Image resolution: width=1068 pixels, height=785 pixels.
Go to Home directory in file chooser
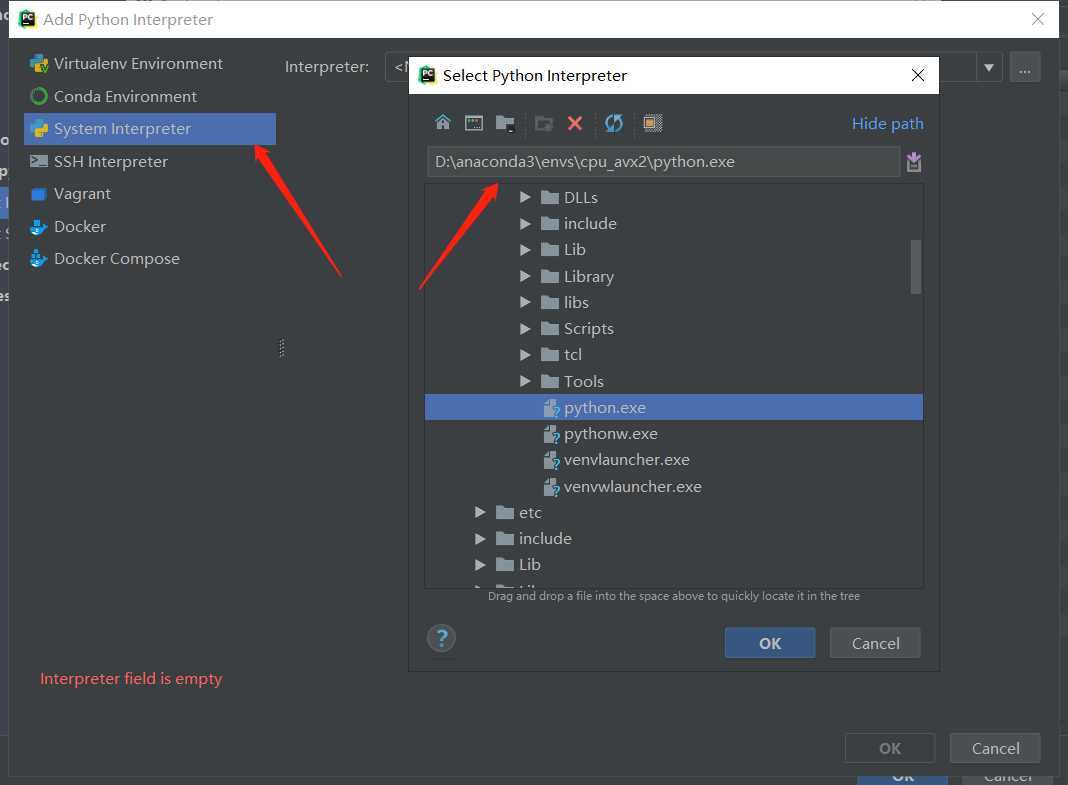click(x=443, y=123)
